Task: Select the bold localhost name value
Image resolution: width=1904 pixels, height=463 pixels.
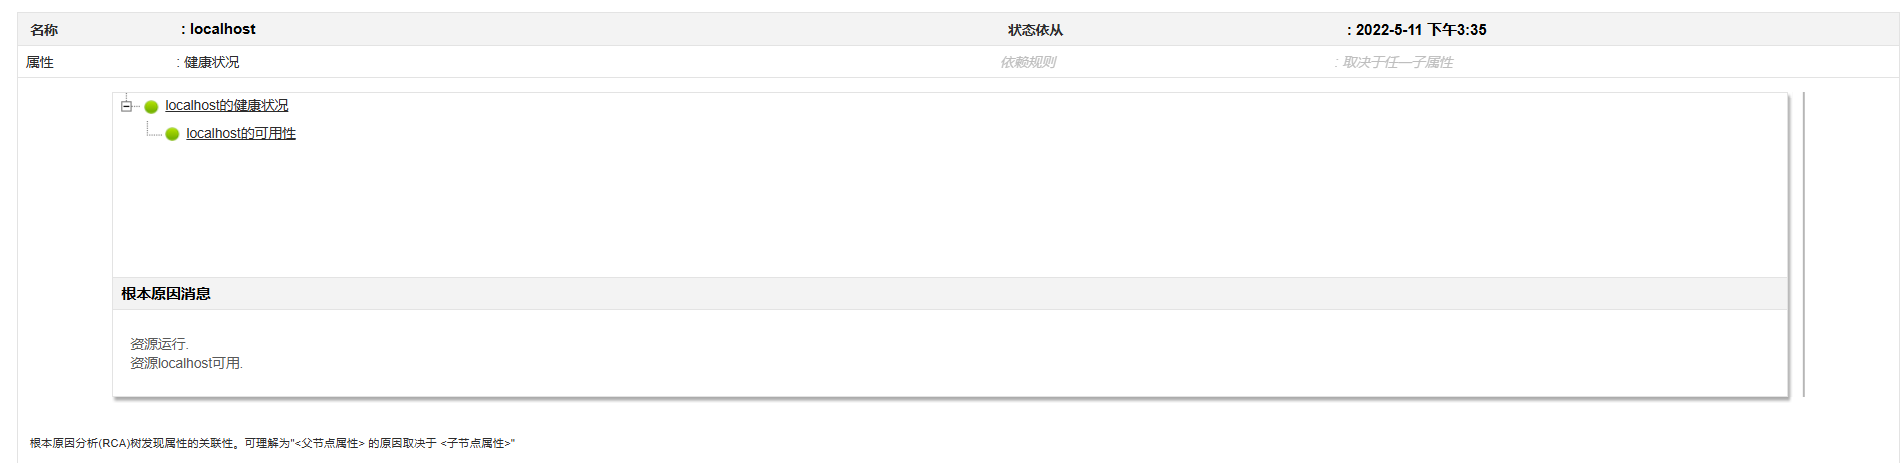Action: point(222,30)
